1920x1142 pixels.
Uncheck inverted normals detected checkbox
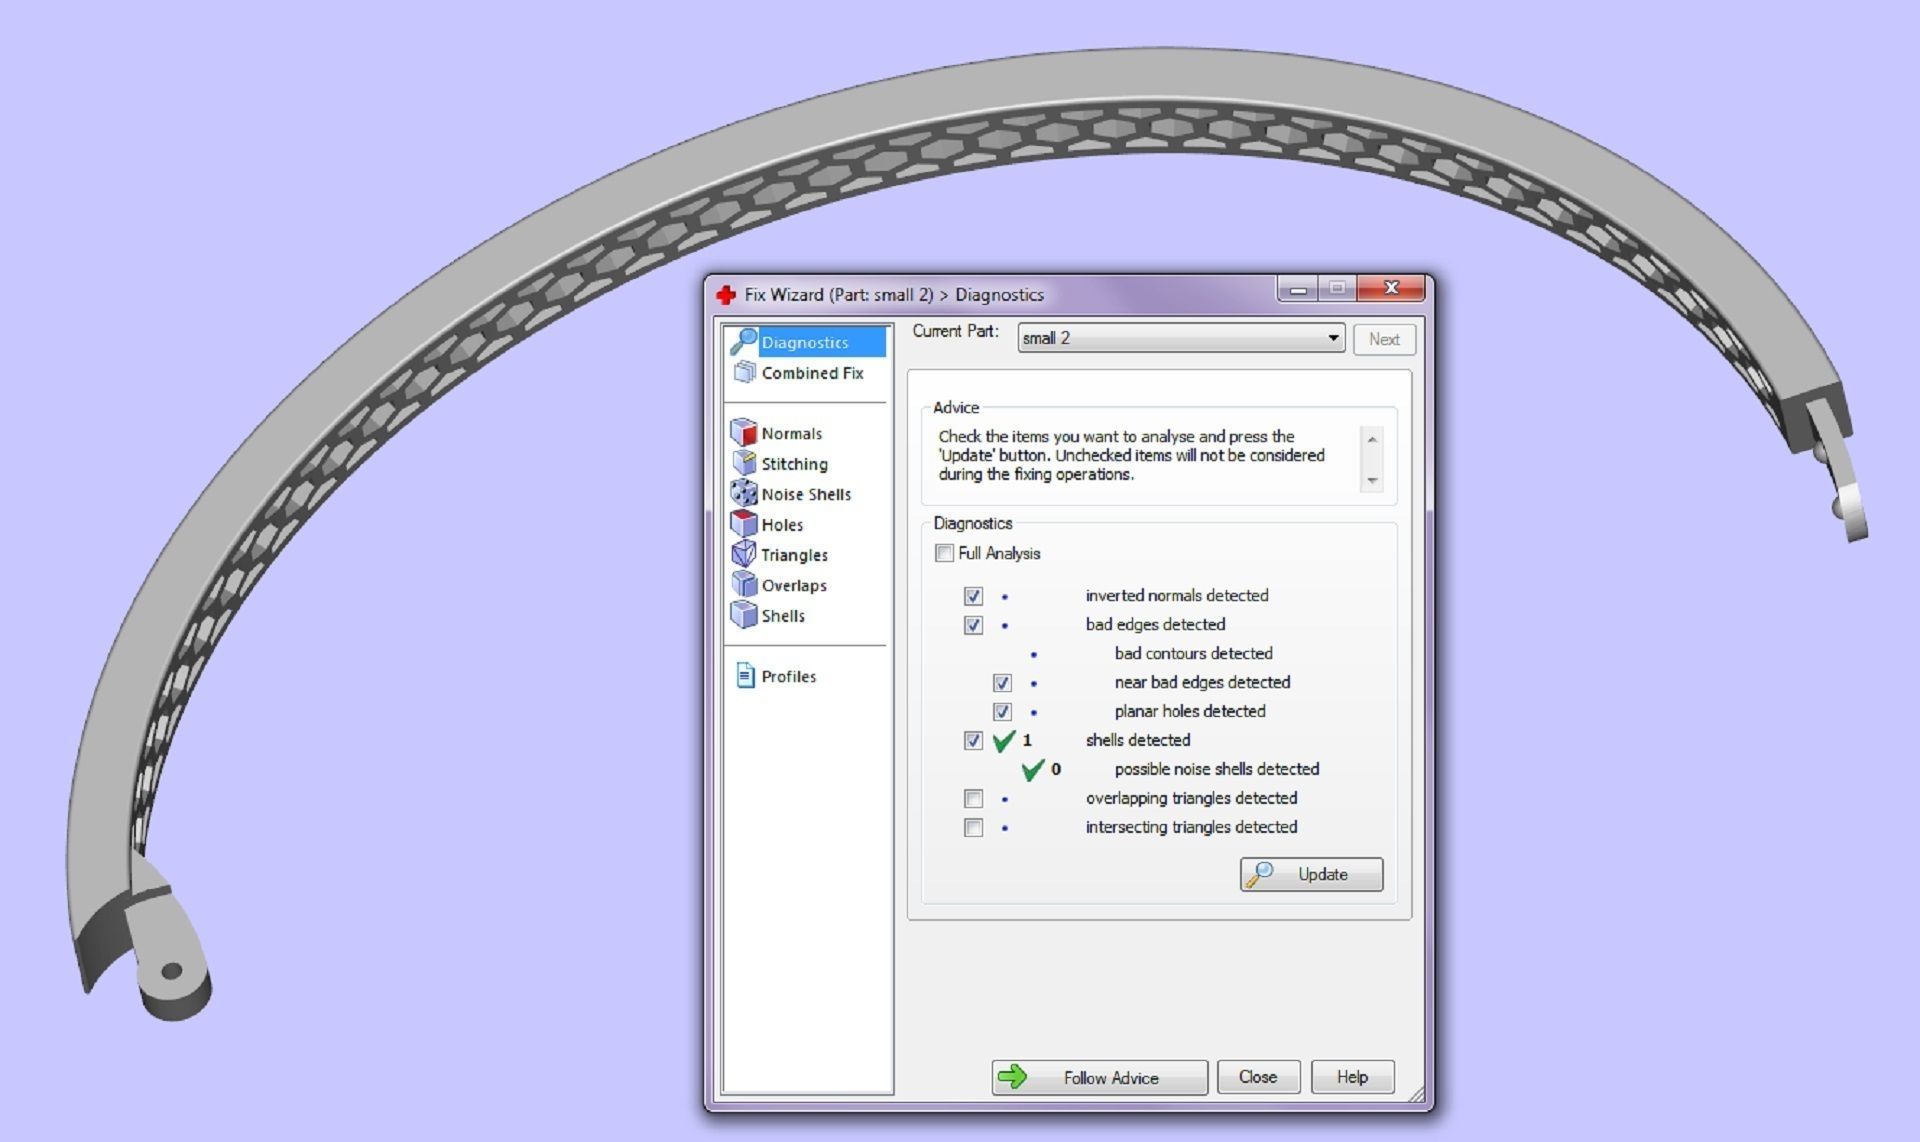[x=973, y=596]
